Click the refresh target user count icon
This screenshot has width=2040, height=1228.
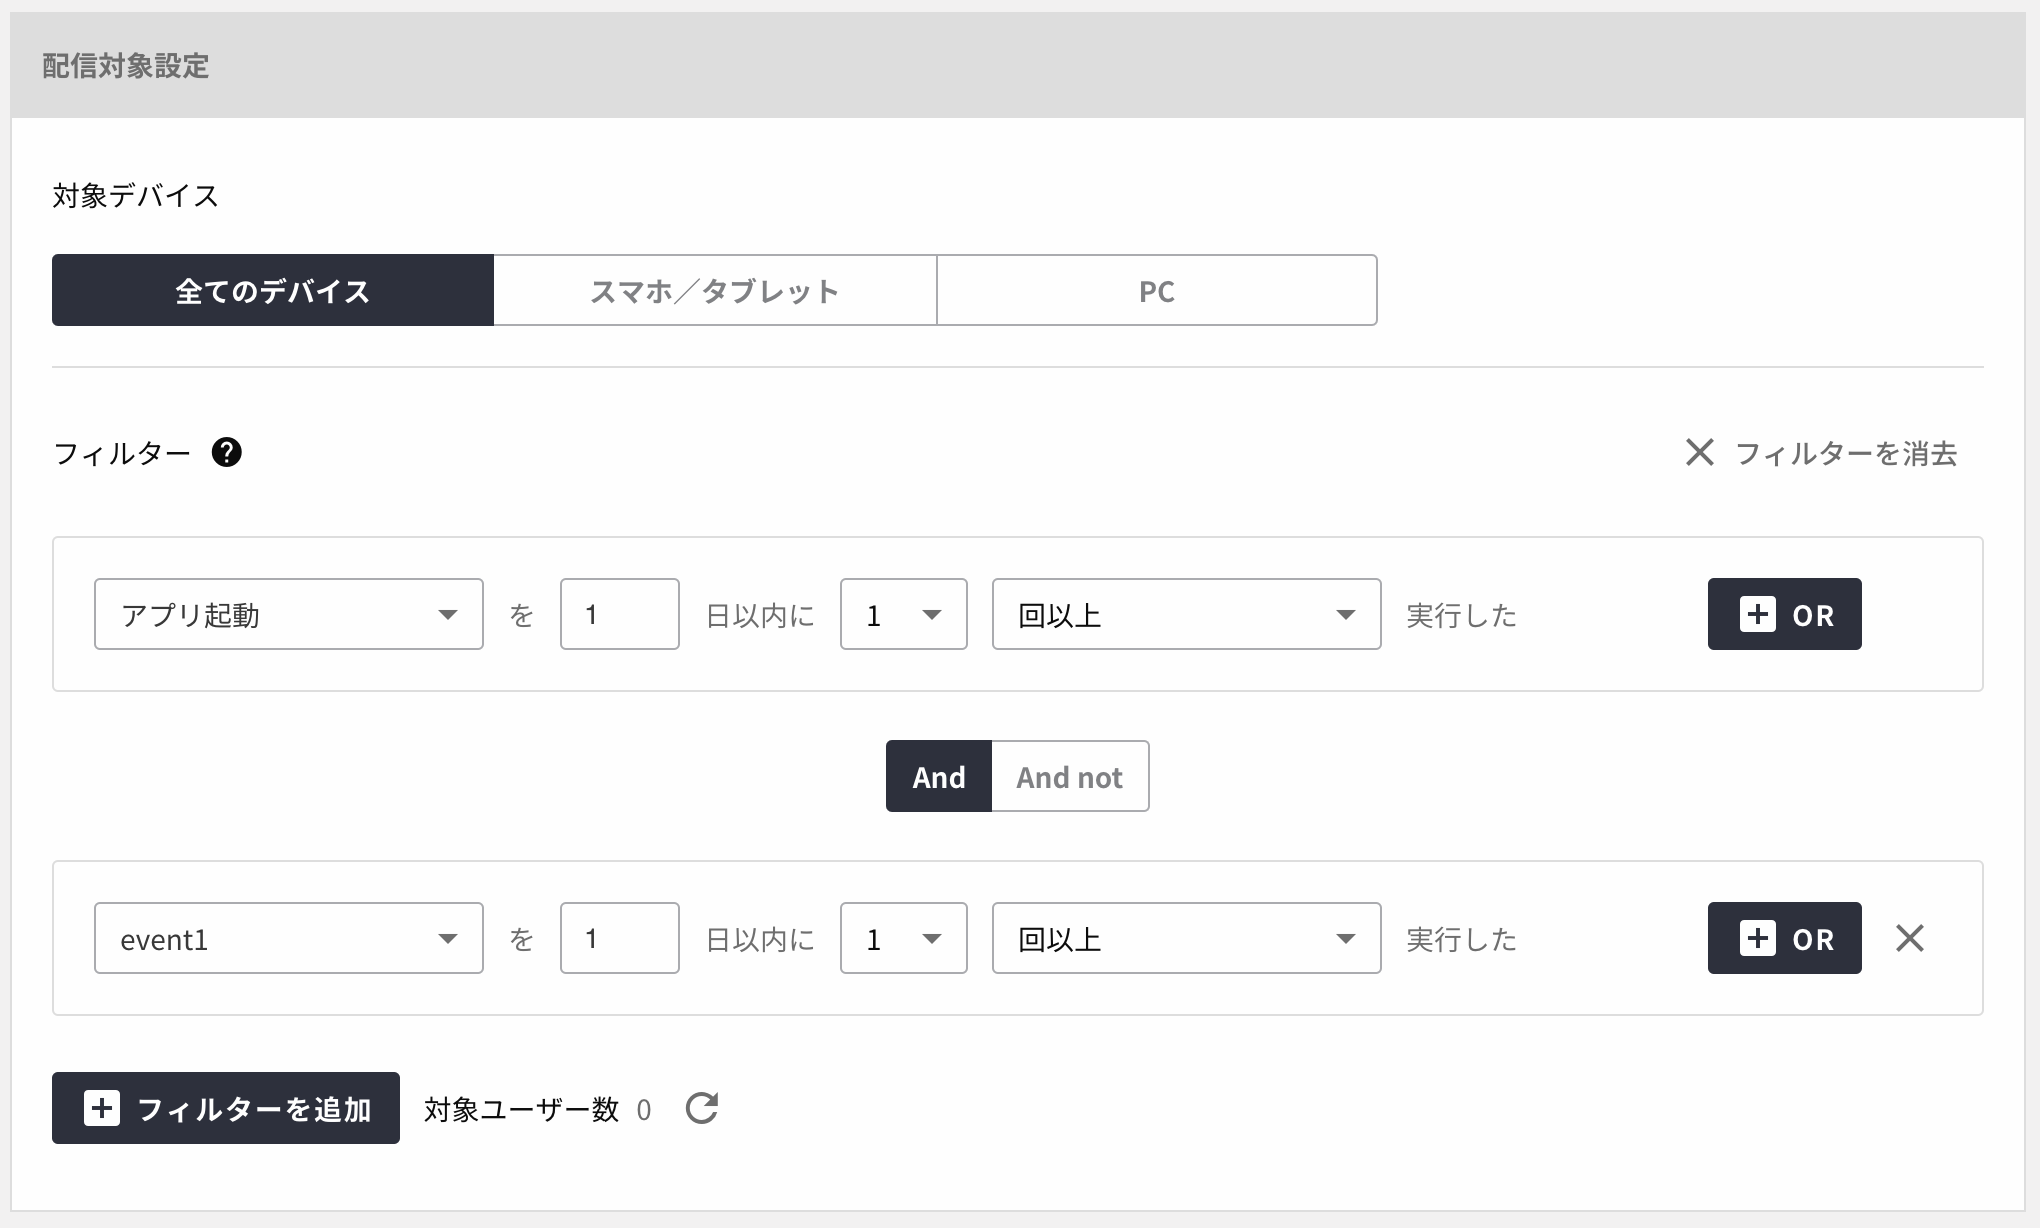point(702,1108)
